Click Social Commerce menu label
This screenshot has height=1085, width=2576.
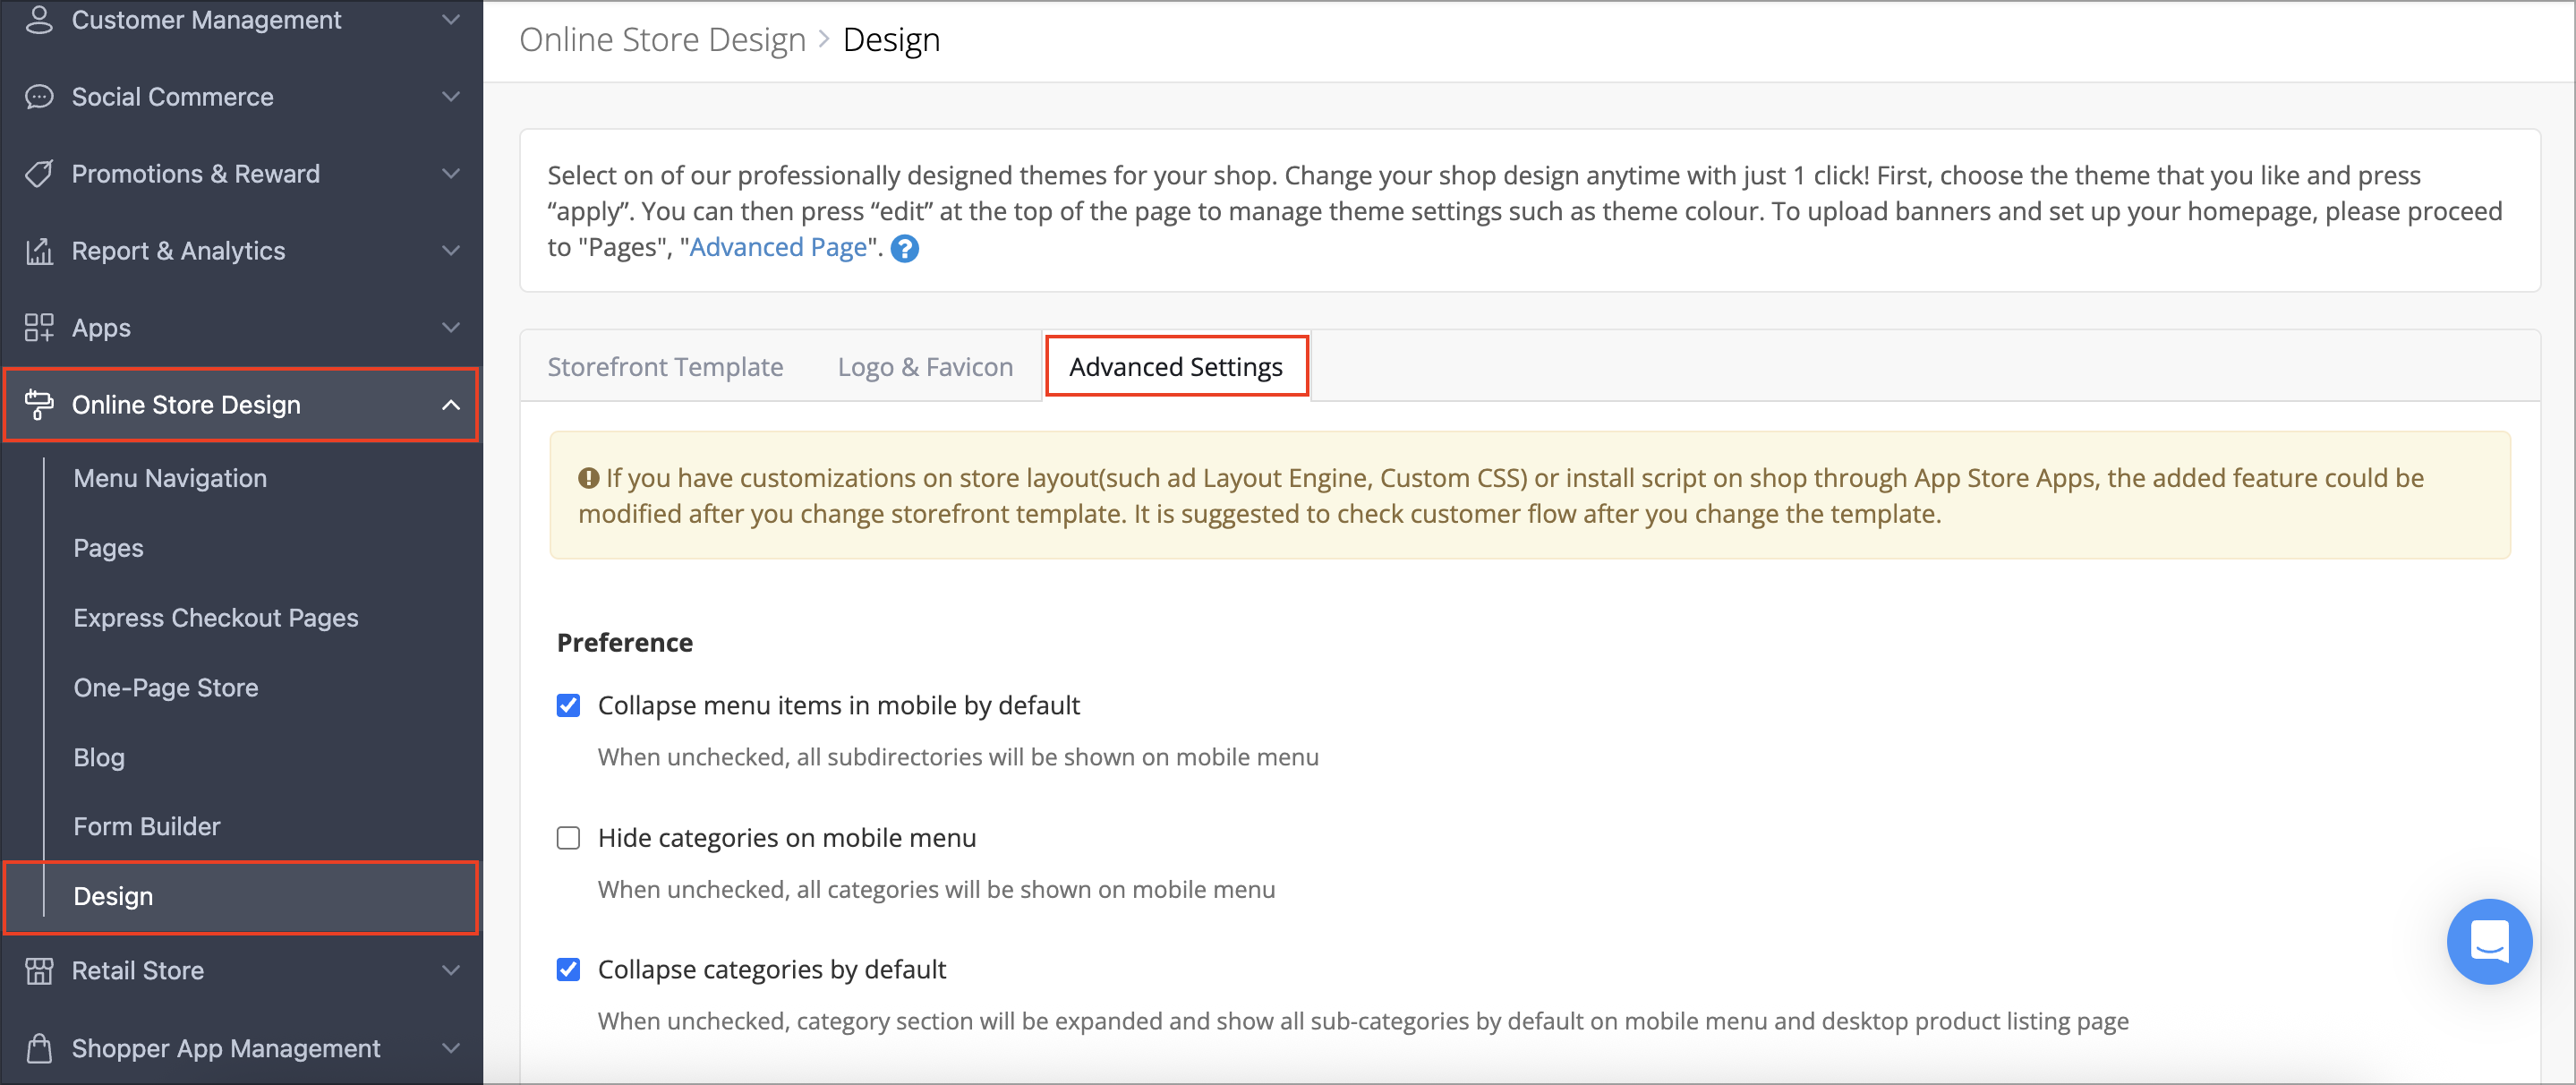click(x=172, y=97)
